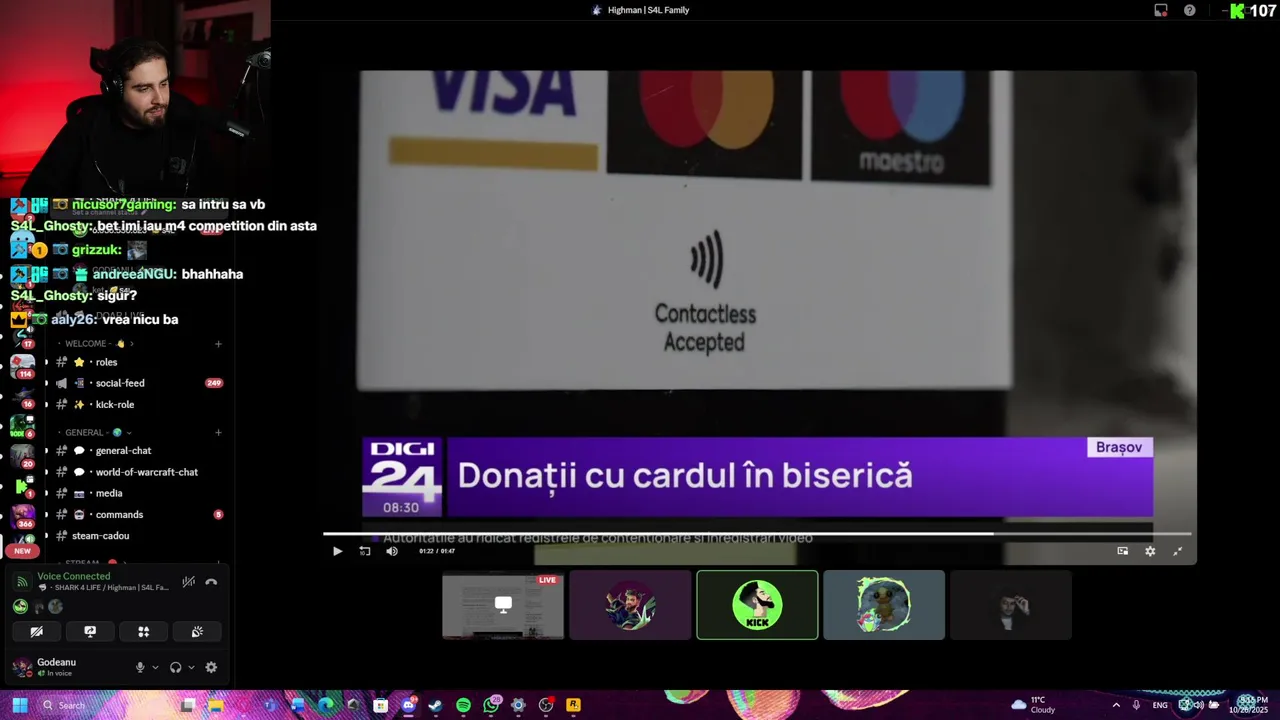The height and width of the screenshot is (720, 1280).
Task: Play the Digi24 stream video
Action: 337,551
